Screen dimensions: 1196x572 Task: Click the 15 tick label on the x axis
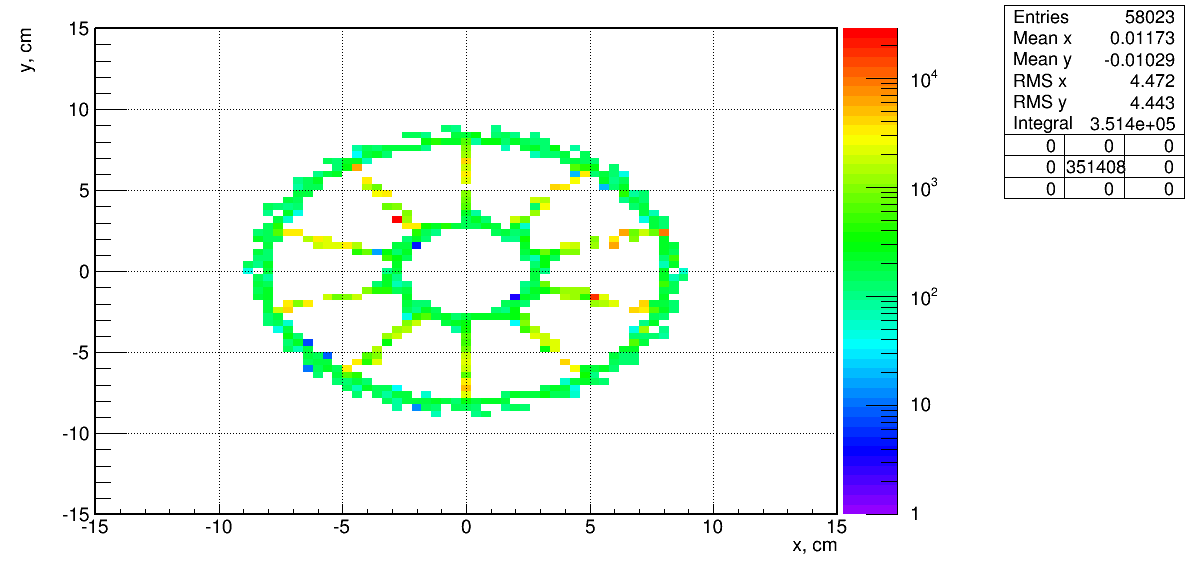coord(836,527)
